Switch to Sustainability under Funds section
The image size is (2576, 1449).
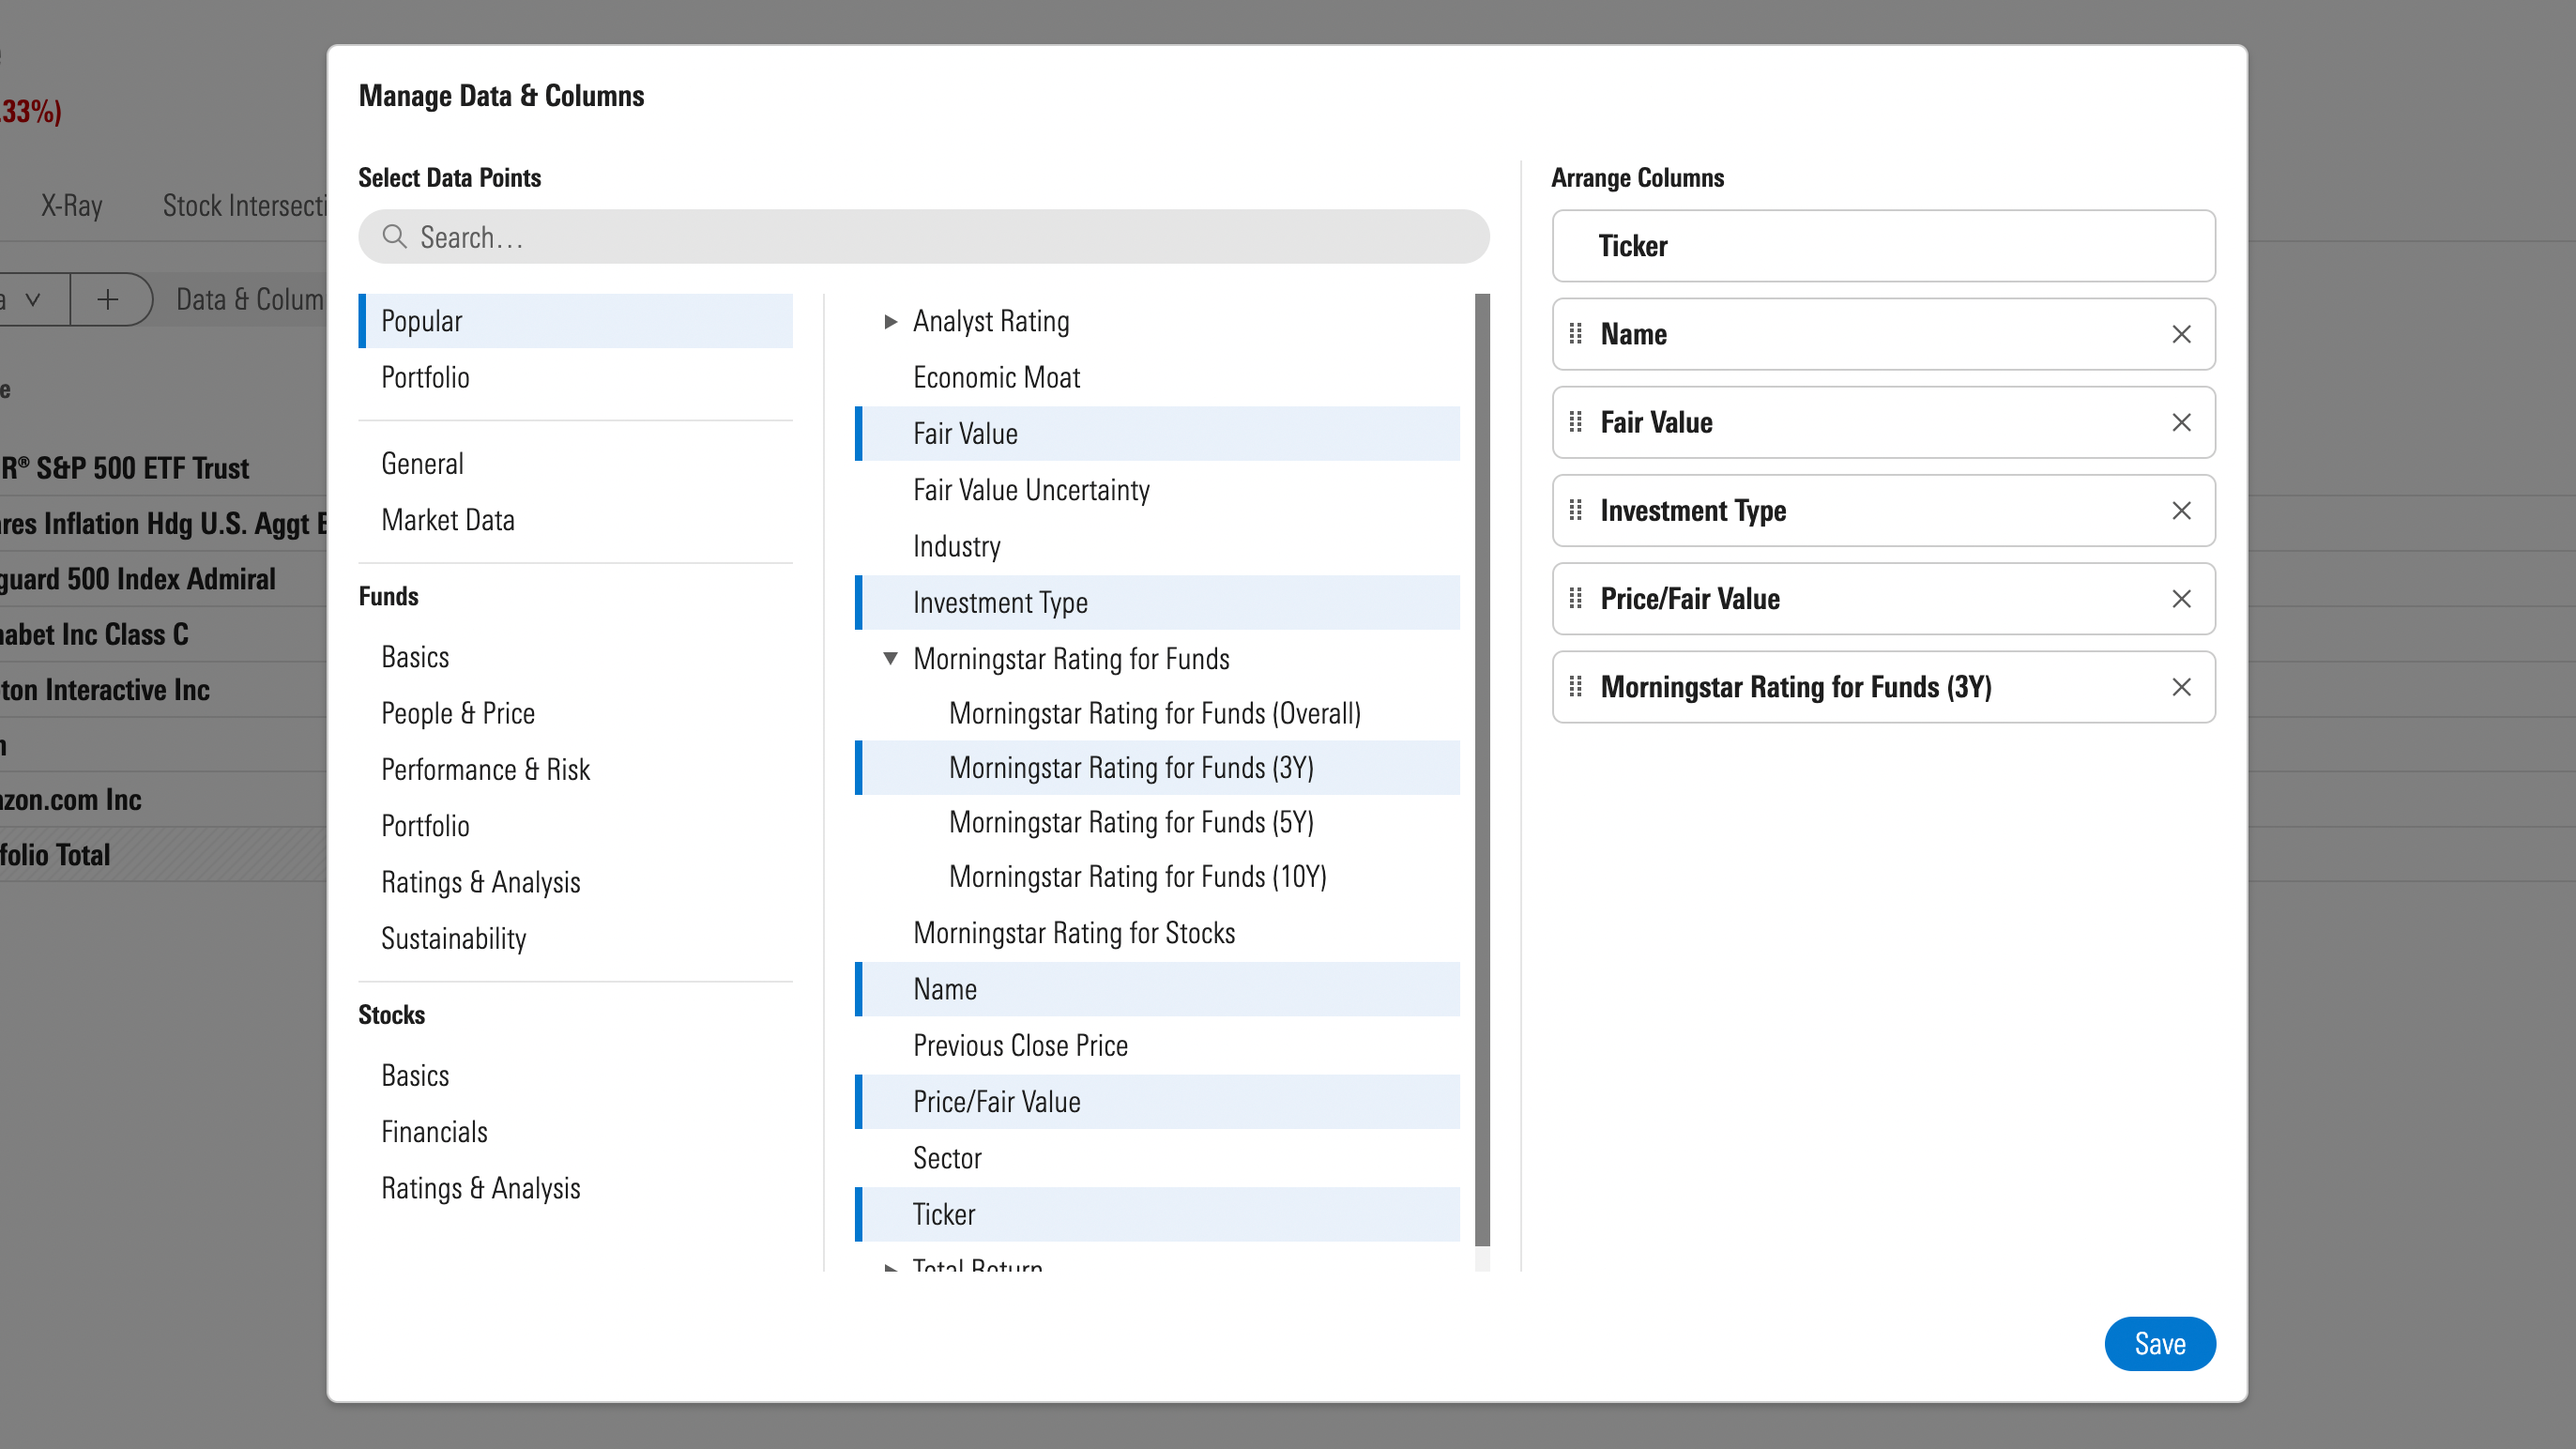pos(453,938)
